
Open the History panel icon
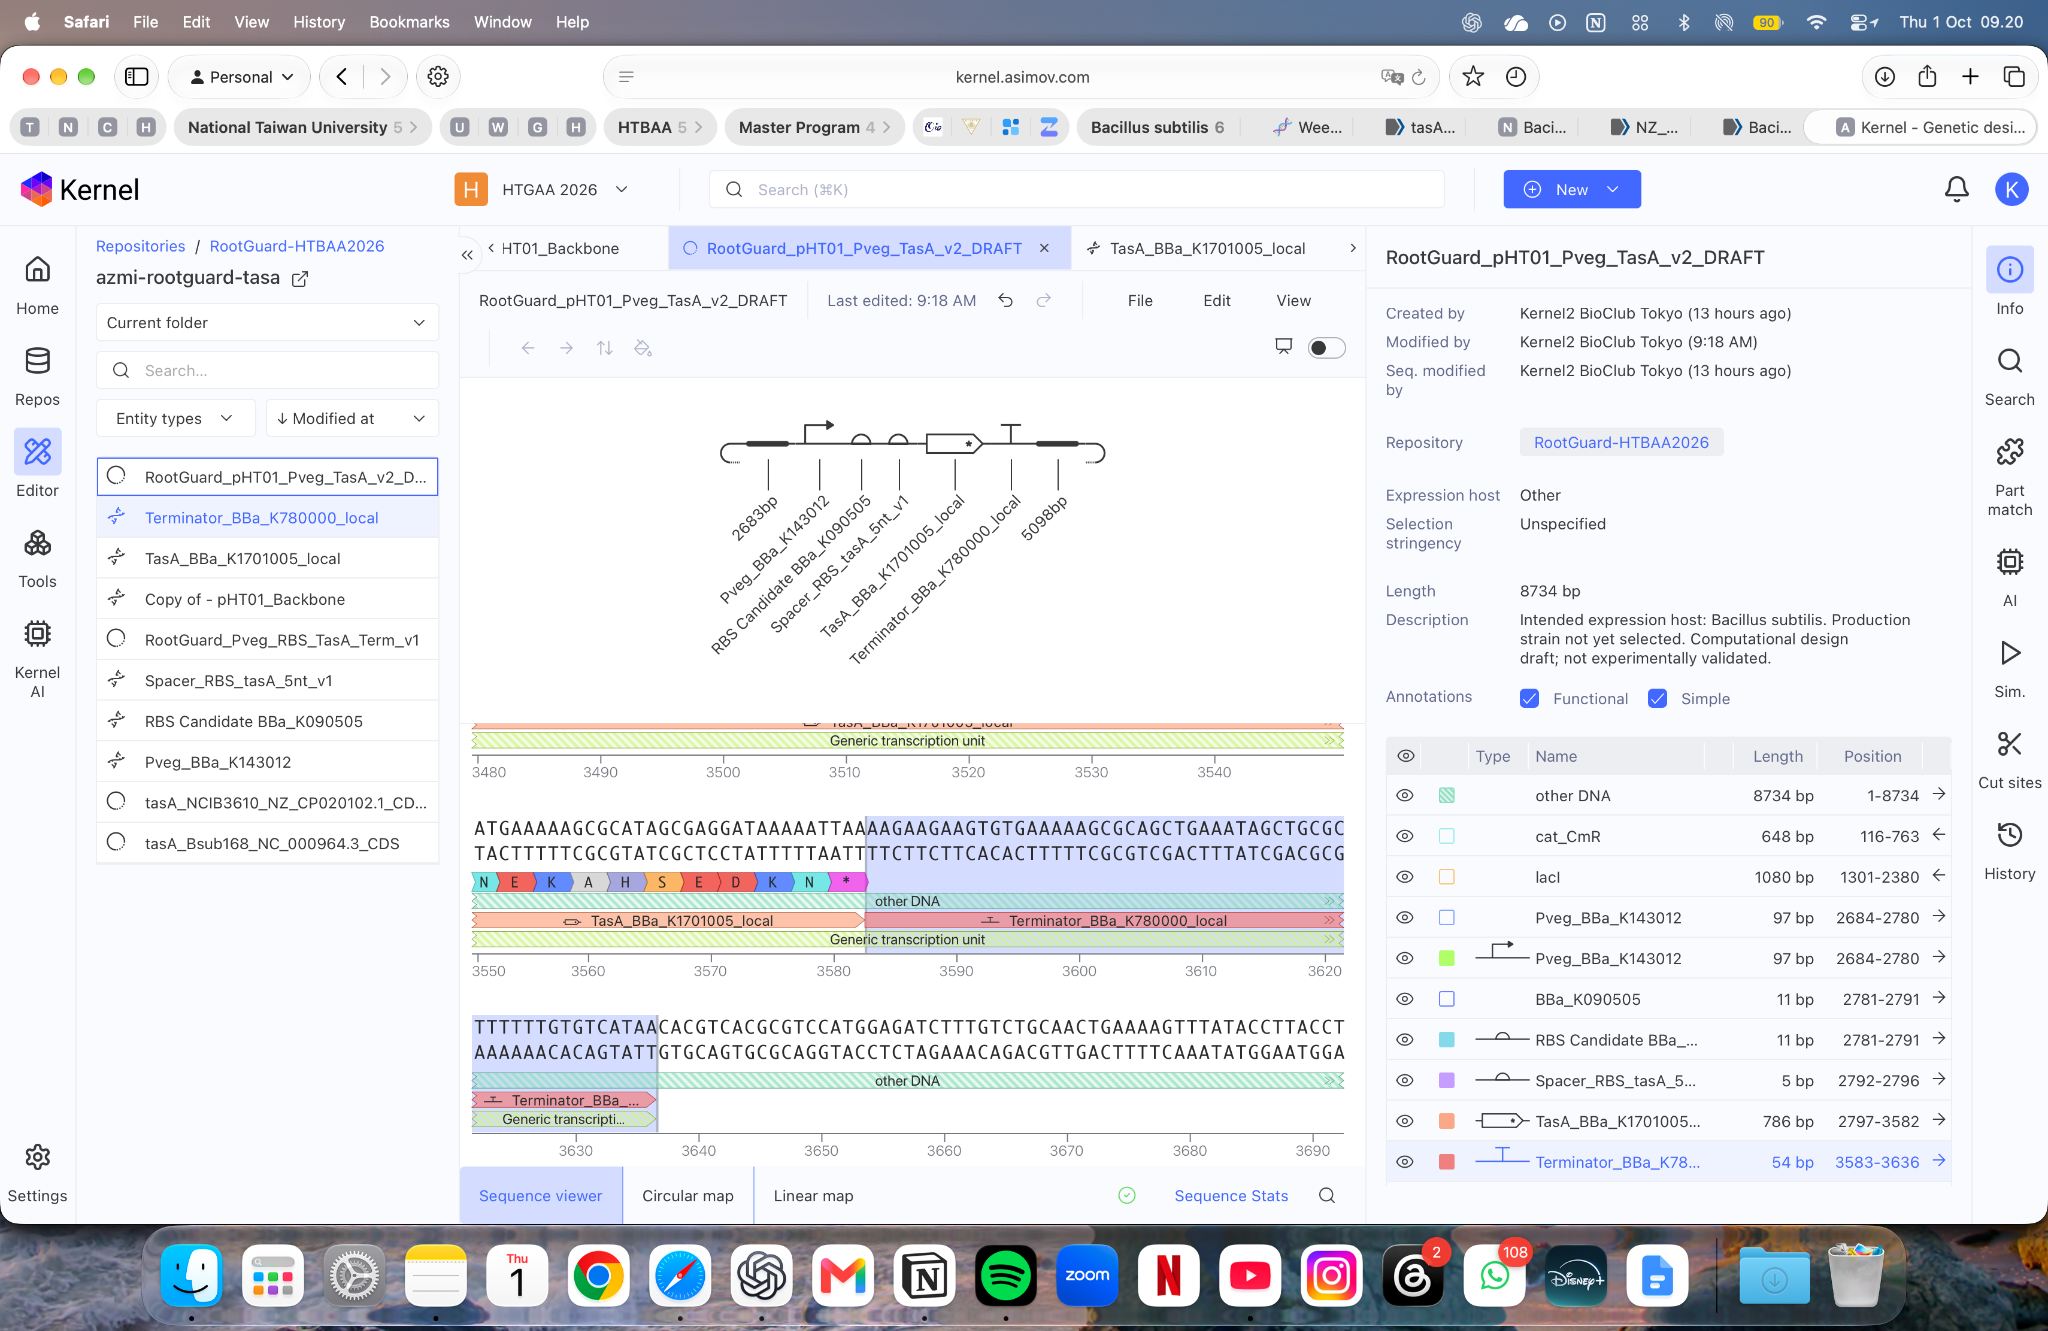point(2009,835)
